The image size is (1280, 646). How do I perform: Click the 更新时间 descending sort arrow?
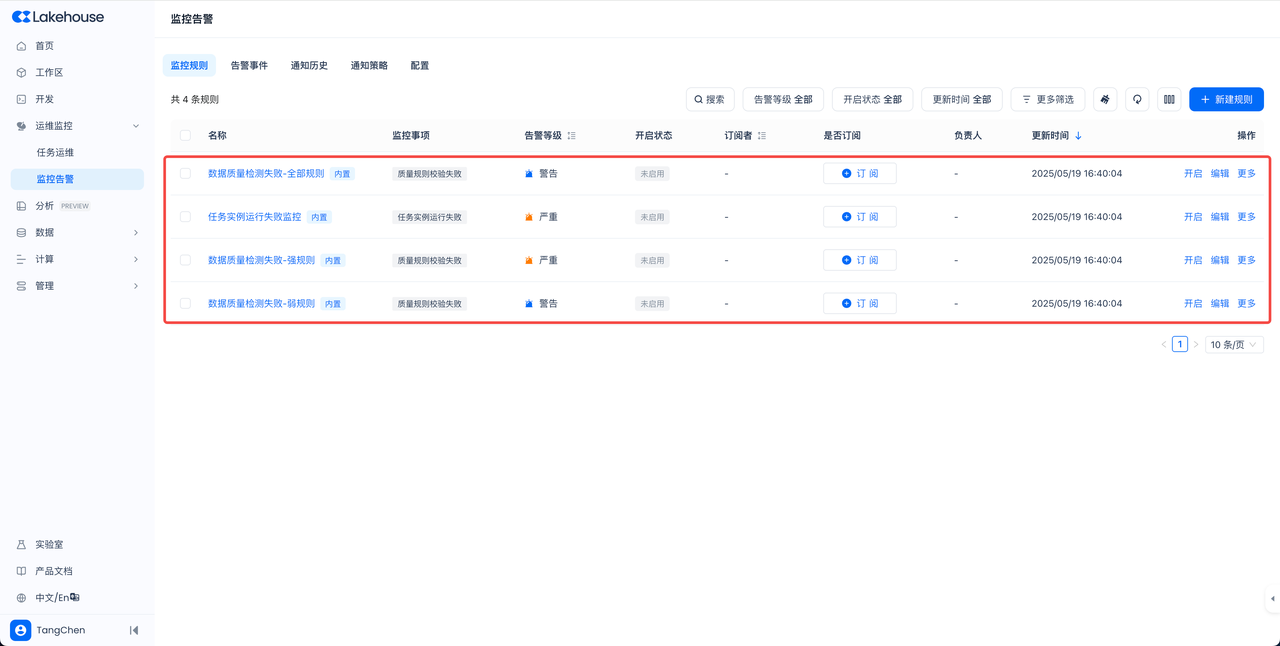click(1078, 136)
